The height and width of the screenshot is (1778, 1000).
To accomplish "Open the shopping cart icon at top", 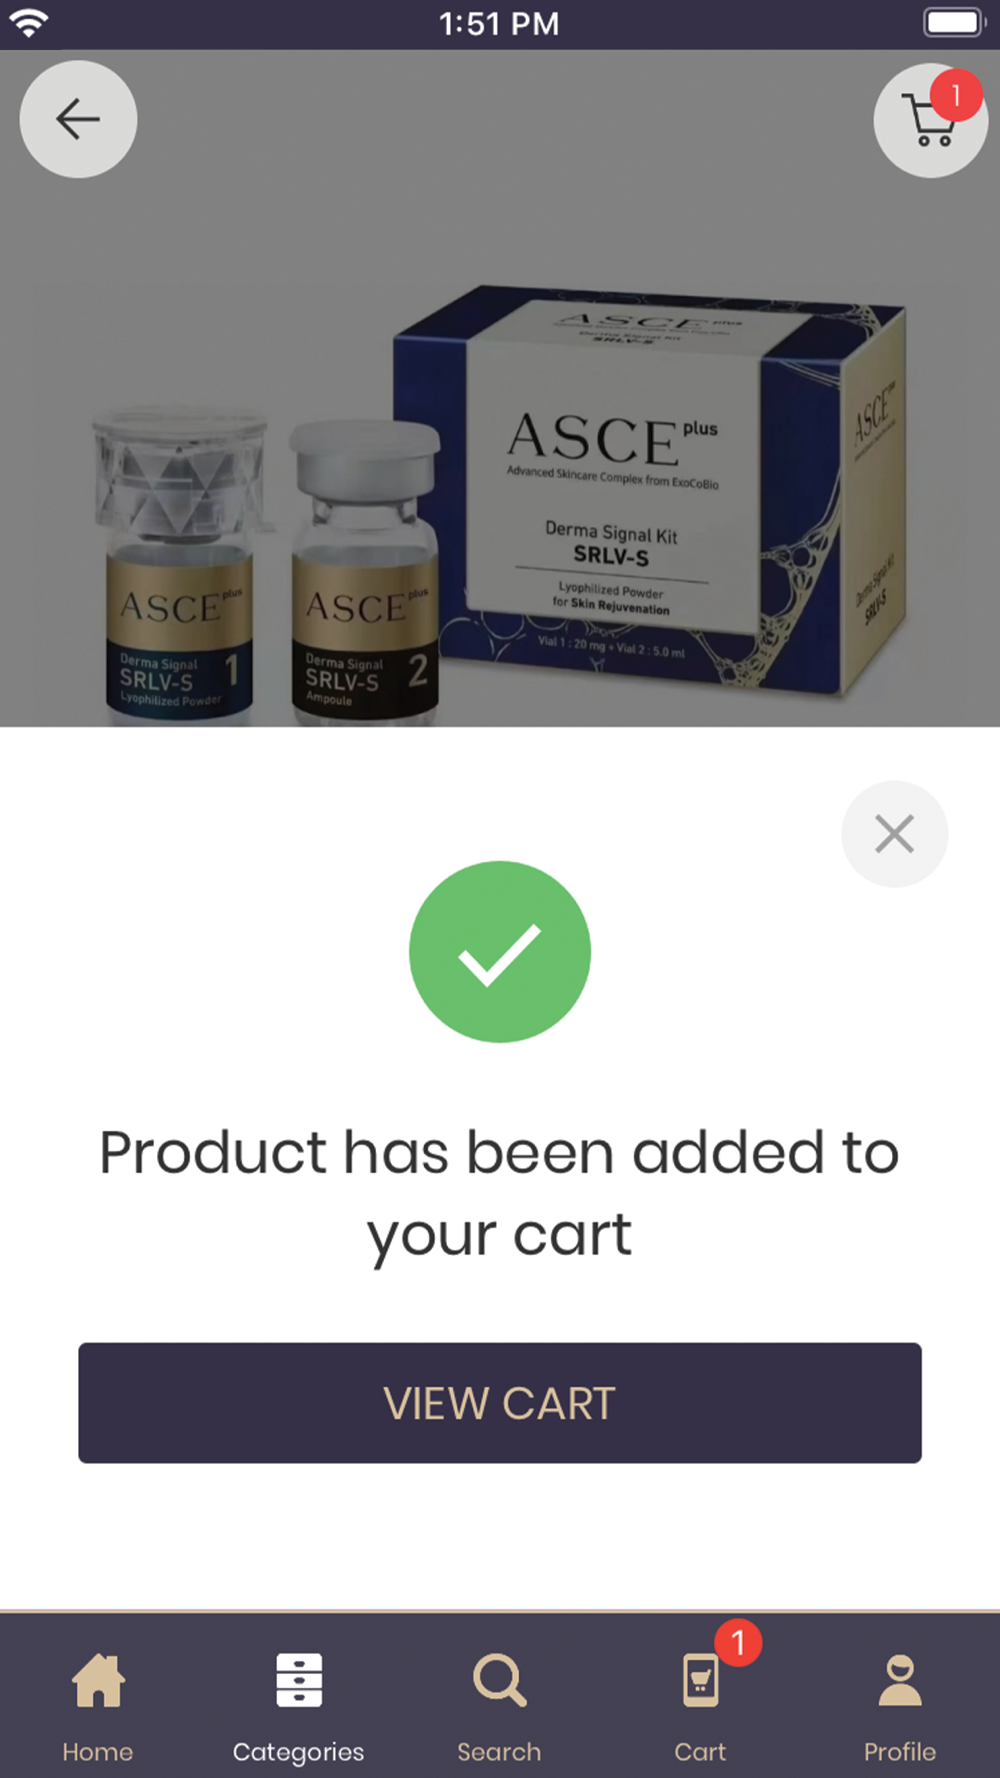I will pyautogui.click(x=930, y=121).
